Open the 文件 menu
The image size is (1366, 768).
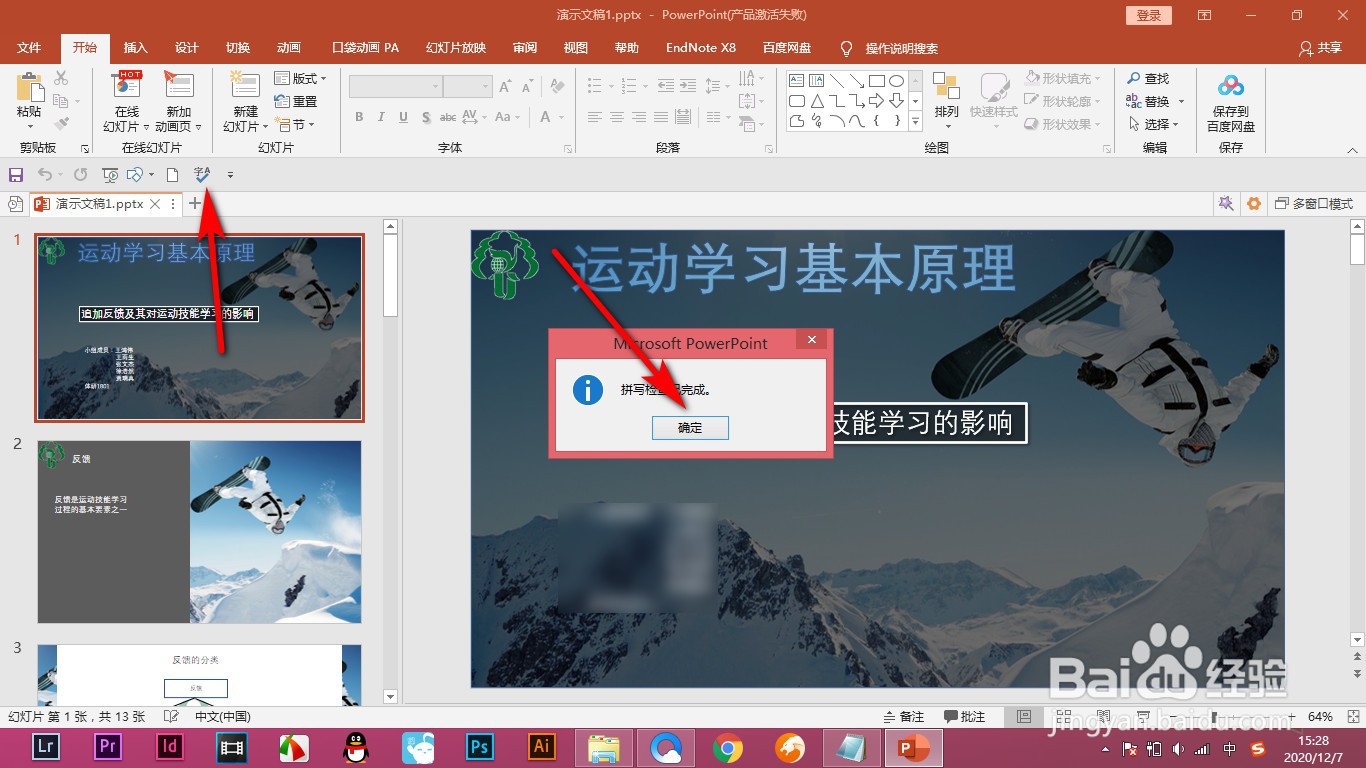tap(29, 48)
